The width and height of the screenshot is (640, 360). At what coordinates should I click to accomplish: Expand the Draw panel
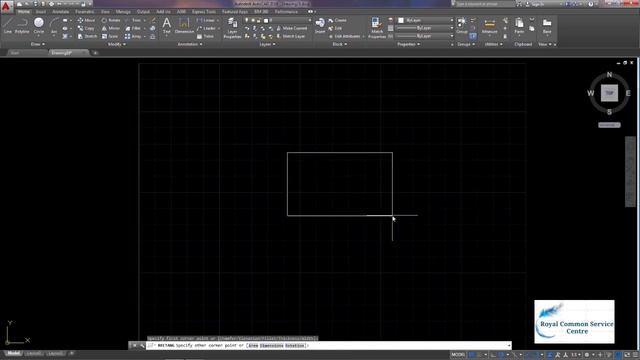click(x=38, y=44)
